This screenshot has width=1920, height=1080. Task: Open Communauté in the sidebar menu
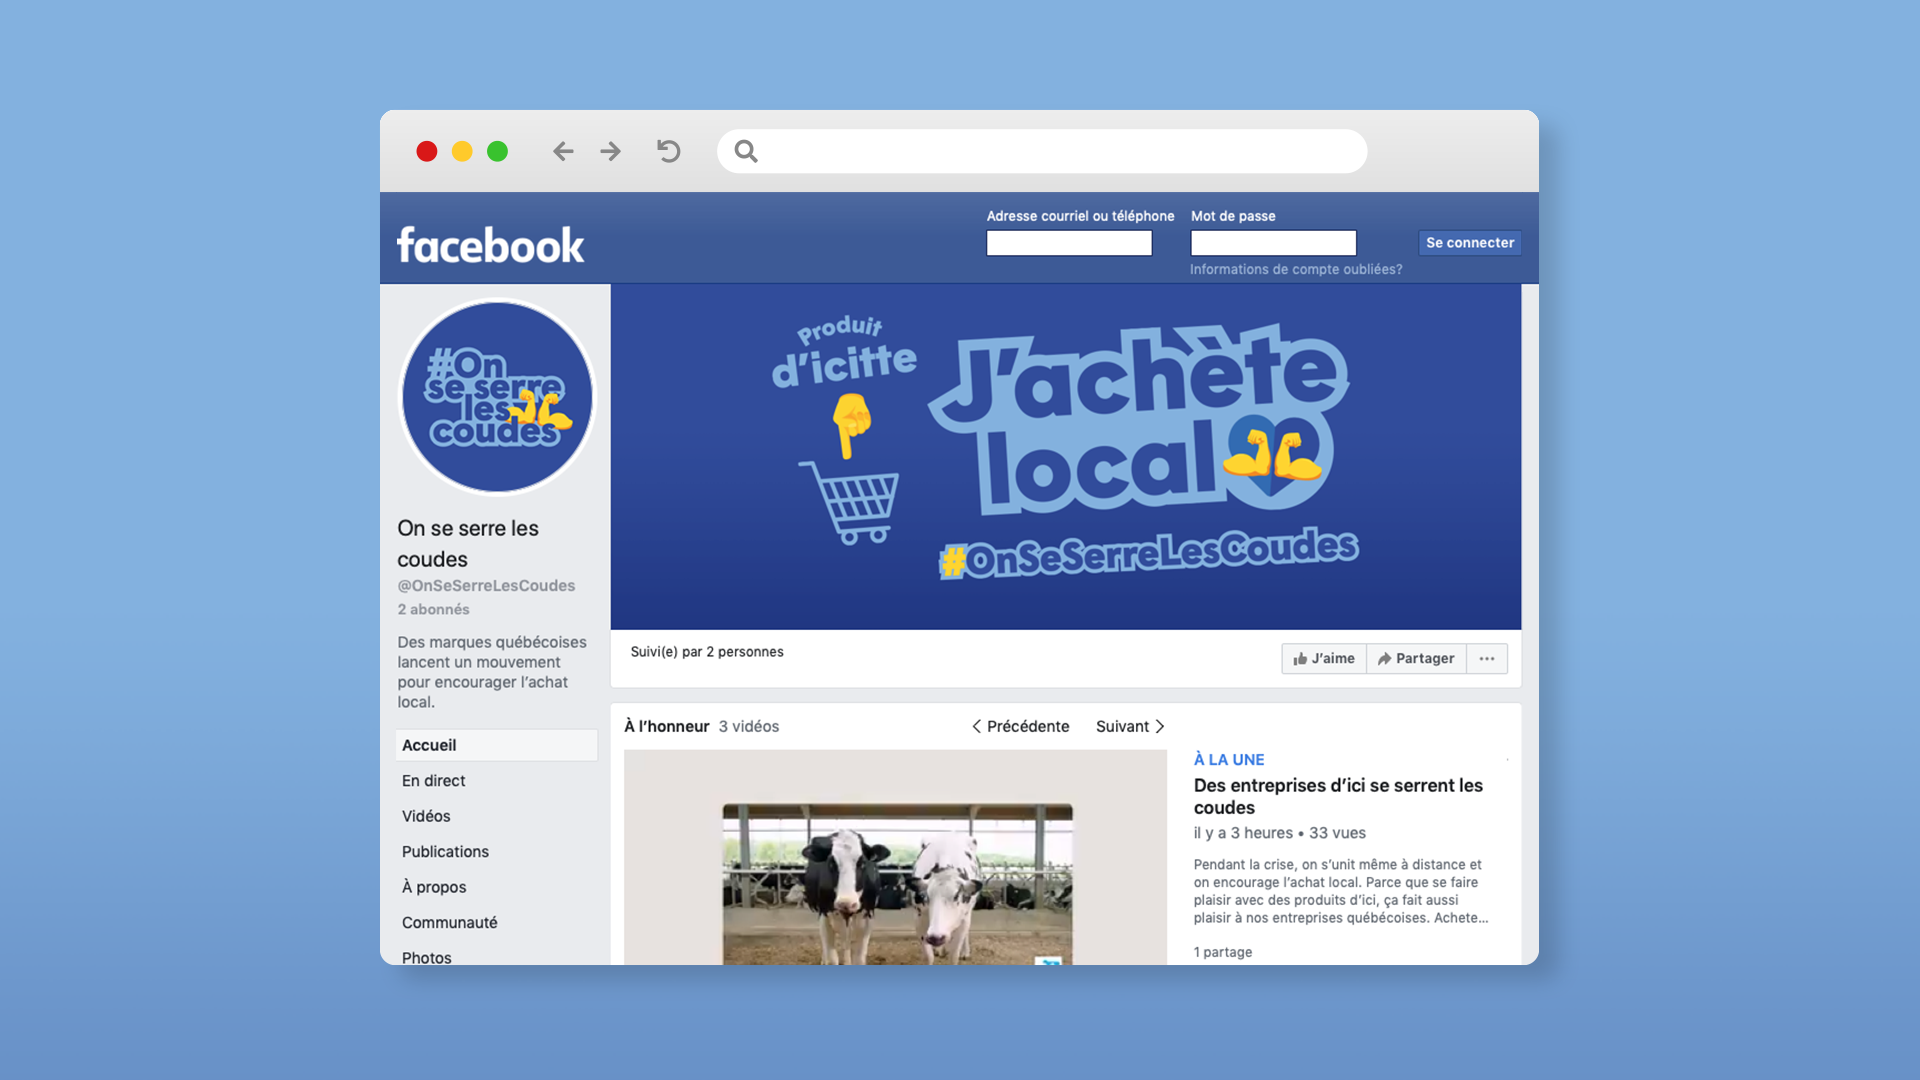click(449, 922)
